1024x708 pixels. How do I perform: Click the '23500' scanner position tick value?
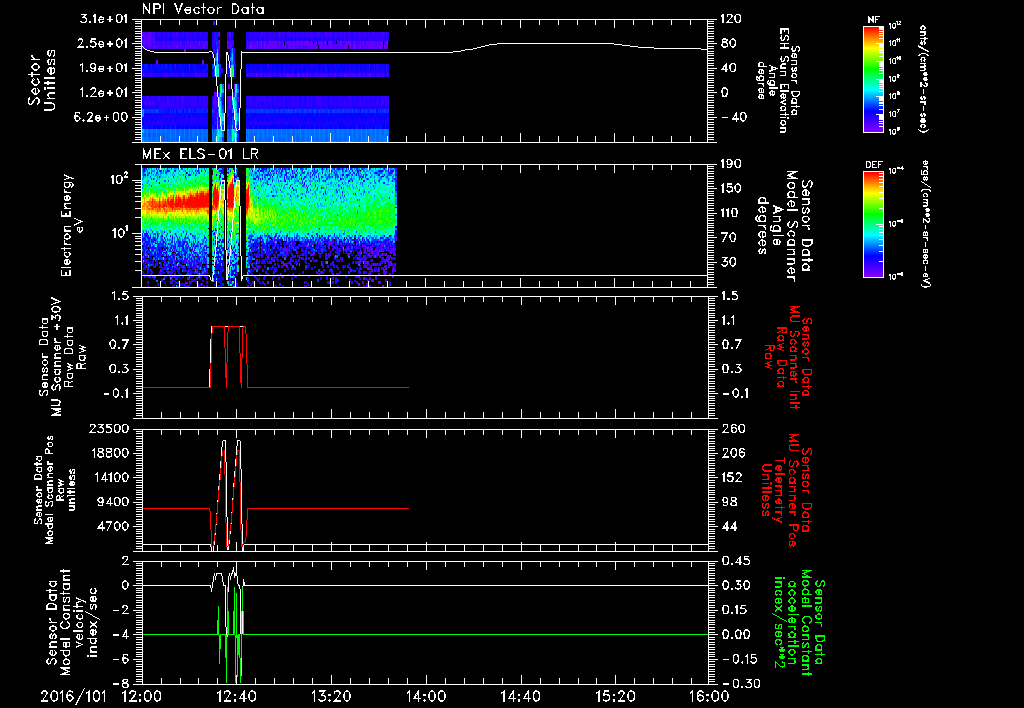[x=109, y=428]
